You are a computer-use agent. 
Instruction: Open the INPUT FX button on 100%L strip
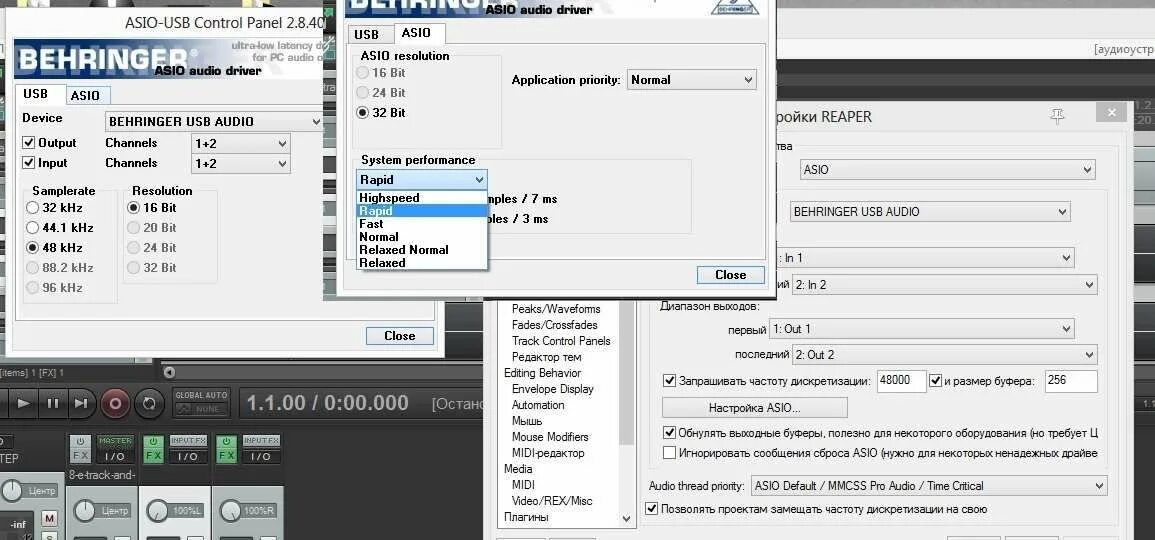(188, 441)
